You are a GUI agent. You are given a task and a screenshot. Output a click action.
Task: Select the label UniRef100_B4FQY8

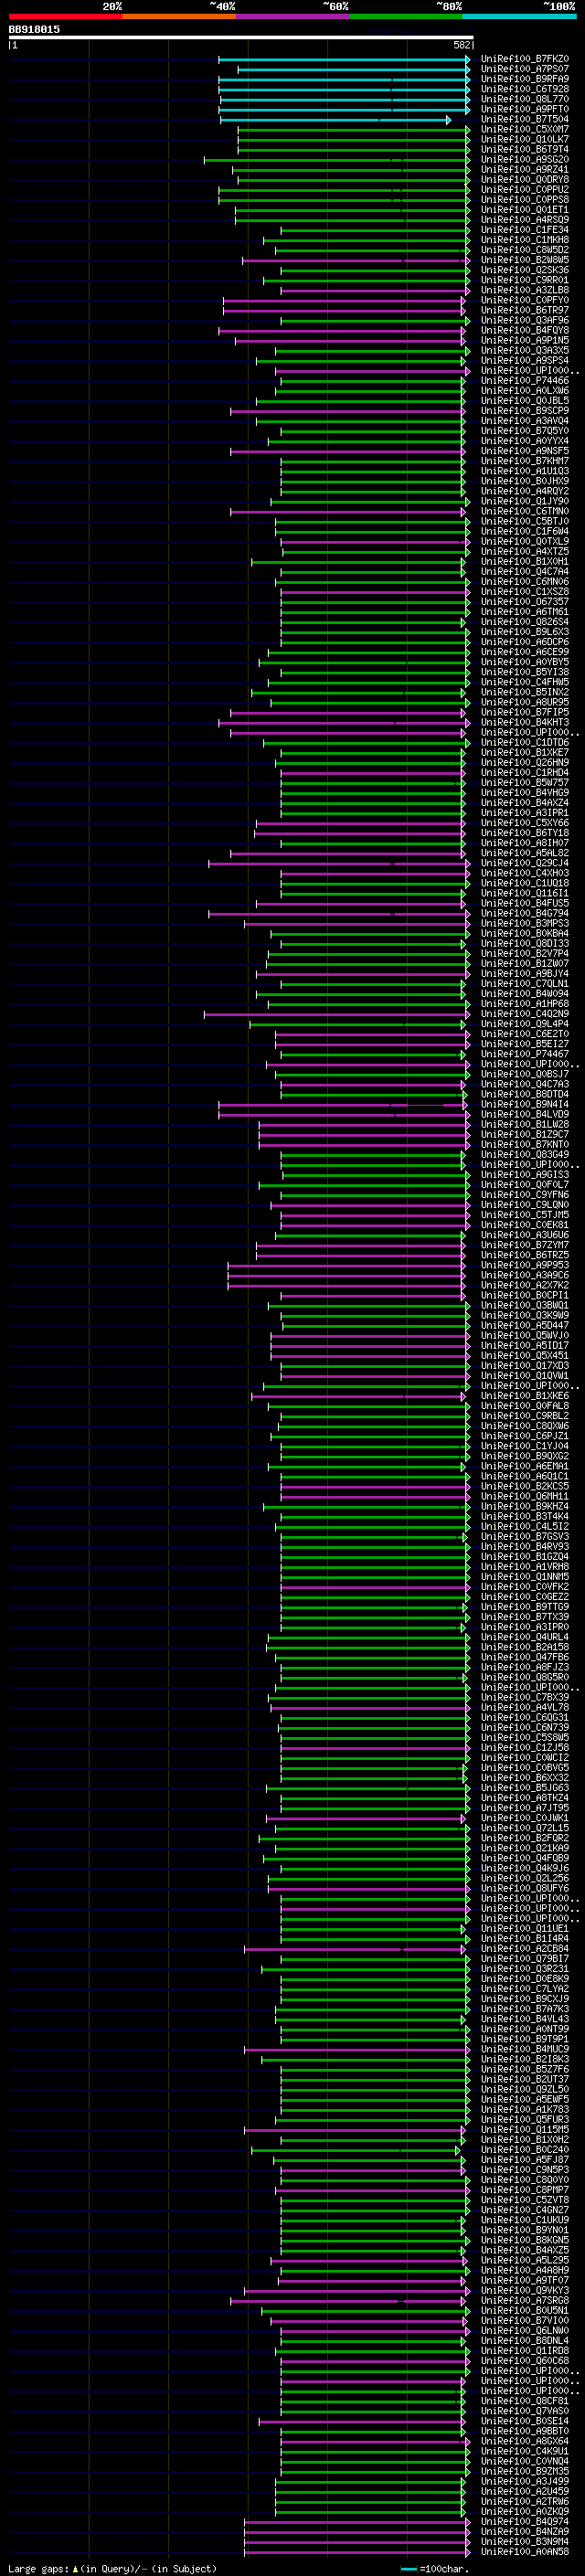[x=524, y=330]
